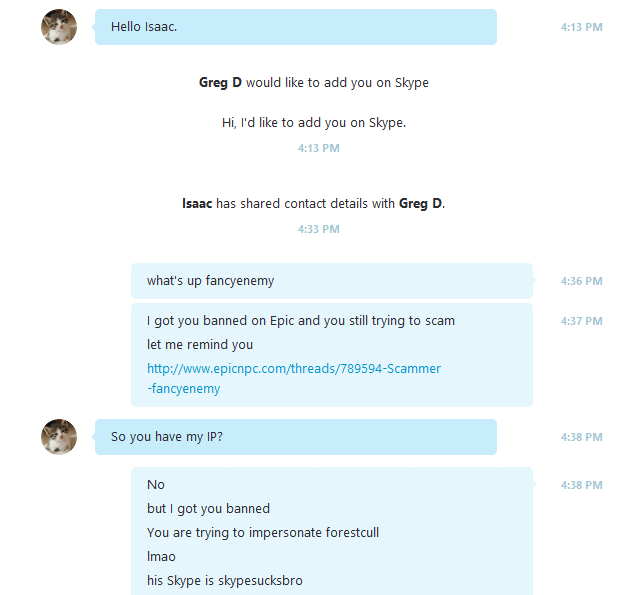Open the cat avatar beside "Hello Isaac."
Screen dimensions: 628x595
(x=59, y=27)
